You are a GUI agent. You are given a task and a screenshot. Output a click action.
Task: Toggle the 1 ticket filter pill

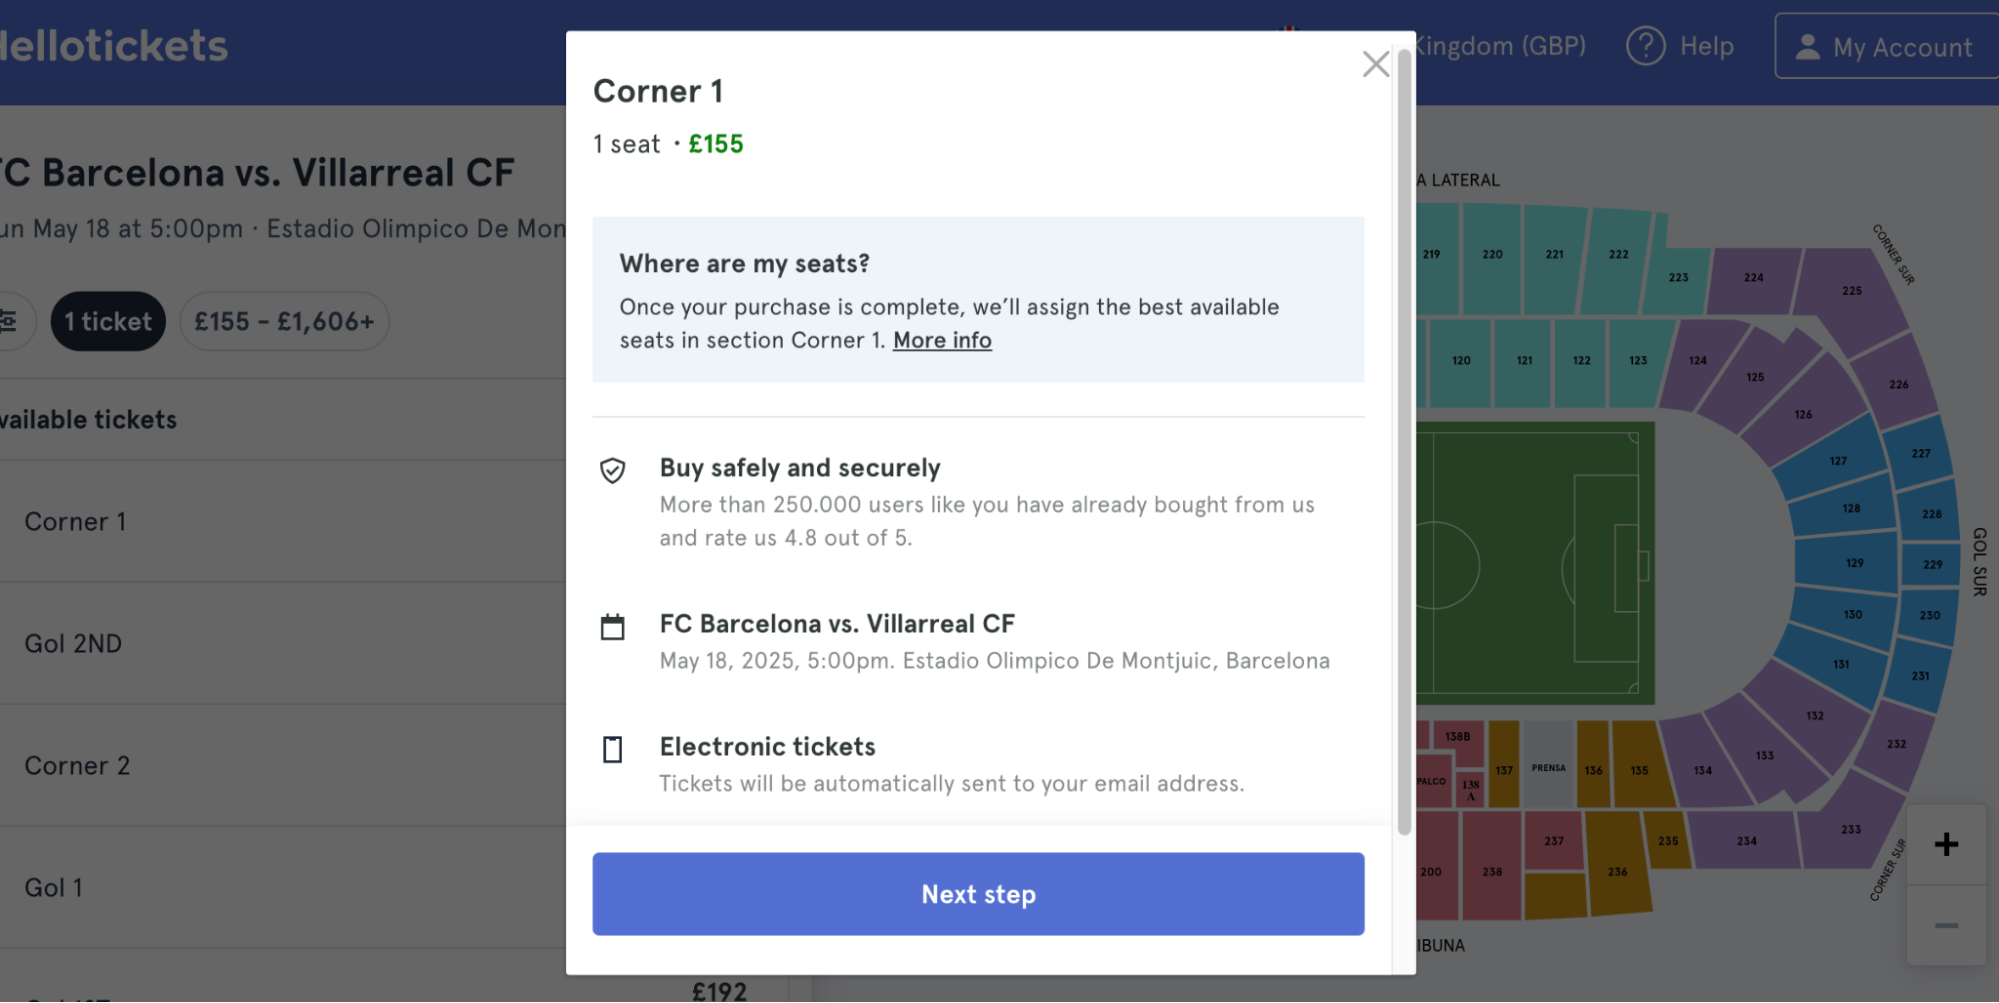(x=107, y=321)
